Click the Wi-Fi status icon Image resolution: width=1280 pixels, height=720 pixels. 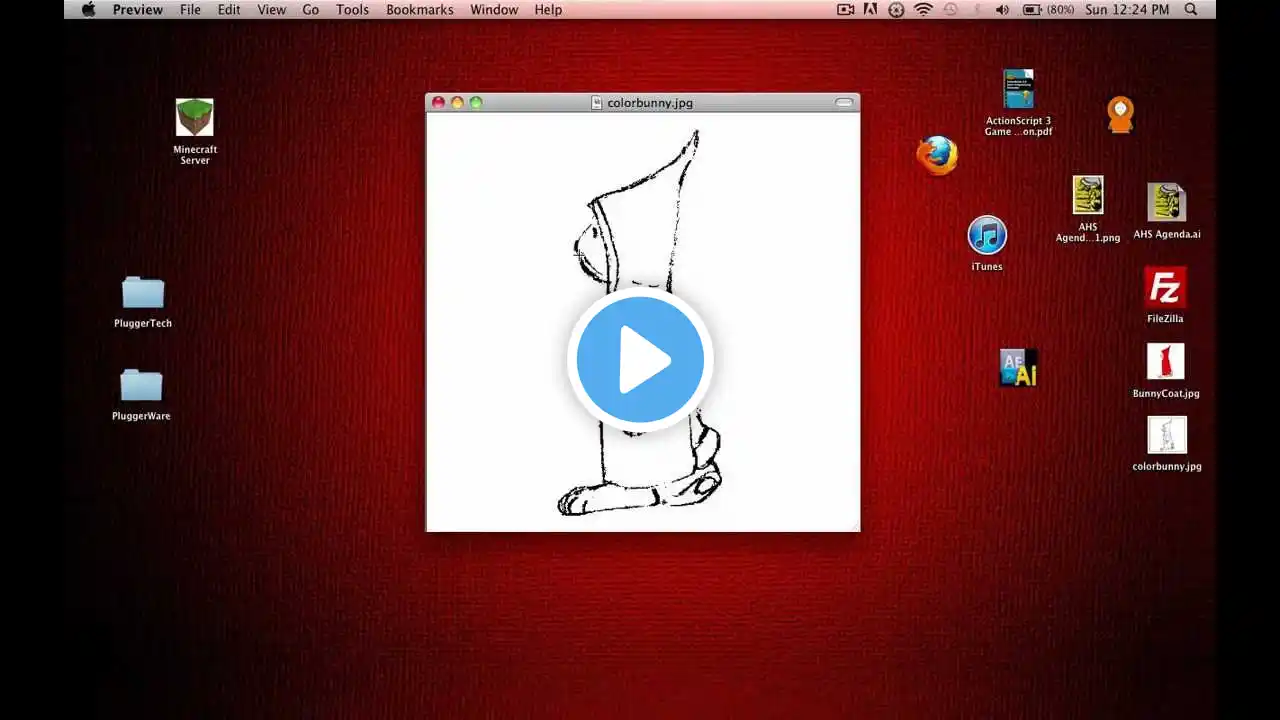click(x=923, y=10)
